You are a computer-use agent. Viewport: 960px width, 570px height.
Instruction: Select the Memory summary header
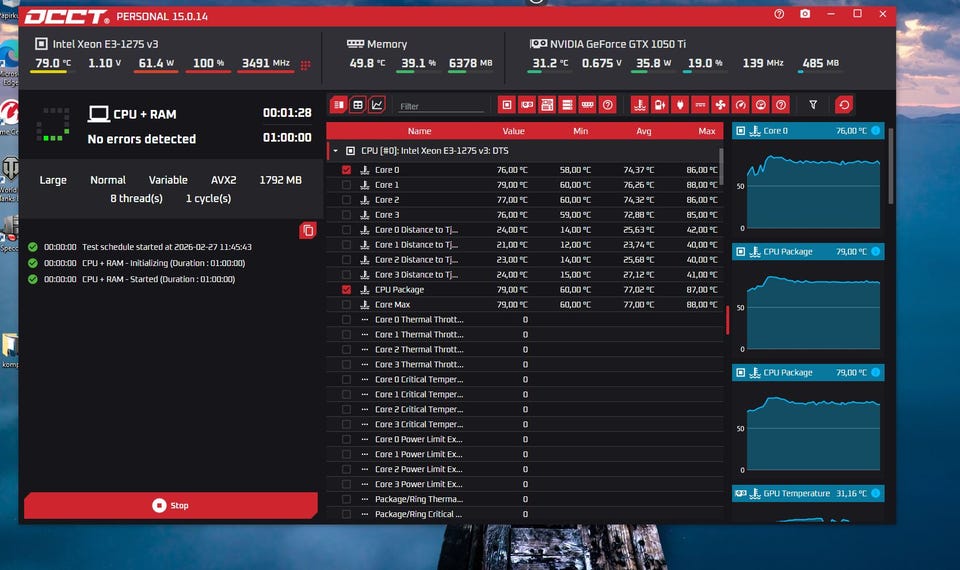coord(377,44)
